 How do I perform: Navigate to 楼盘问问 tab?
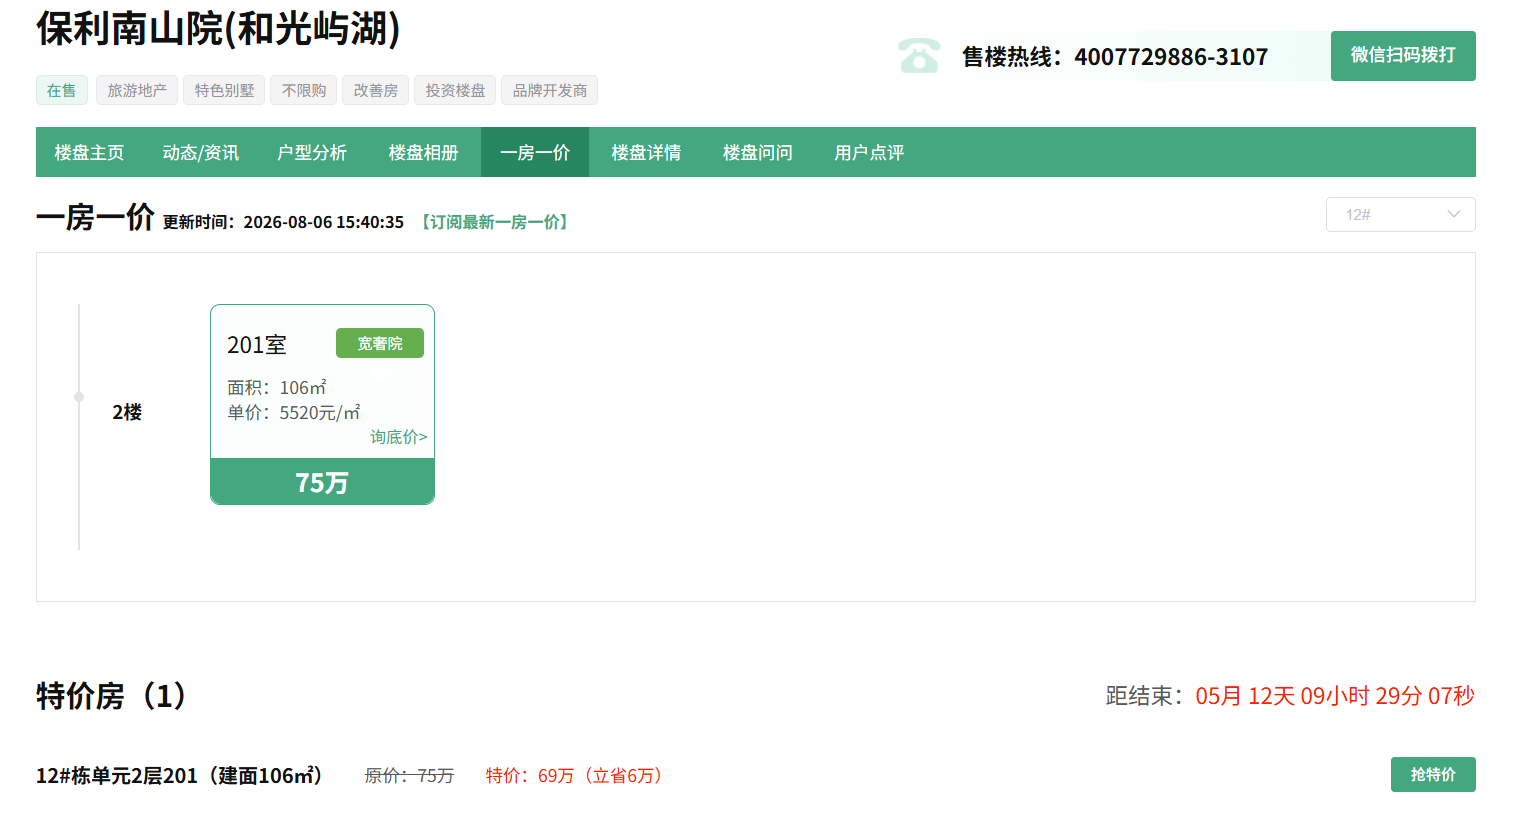(758, 153)
